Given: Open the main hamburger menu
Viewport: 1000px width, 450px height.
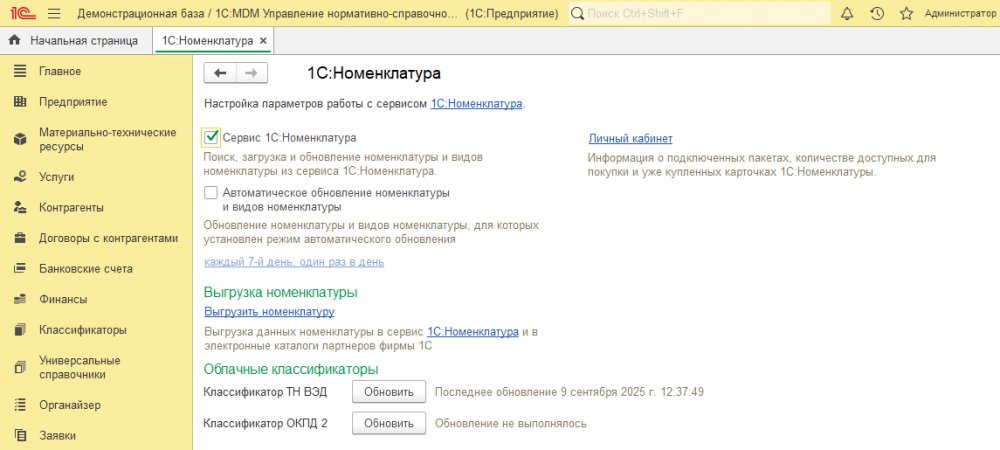Looking at the screenshot, I should point(53,14).
